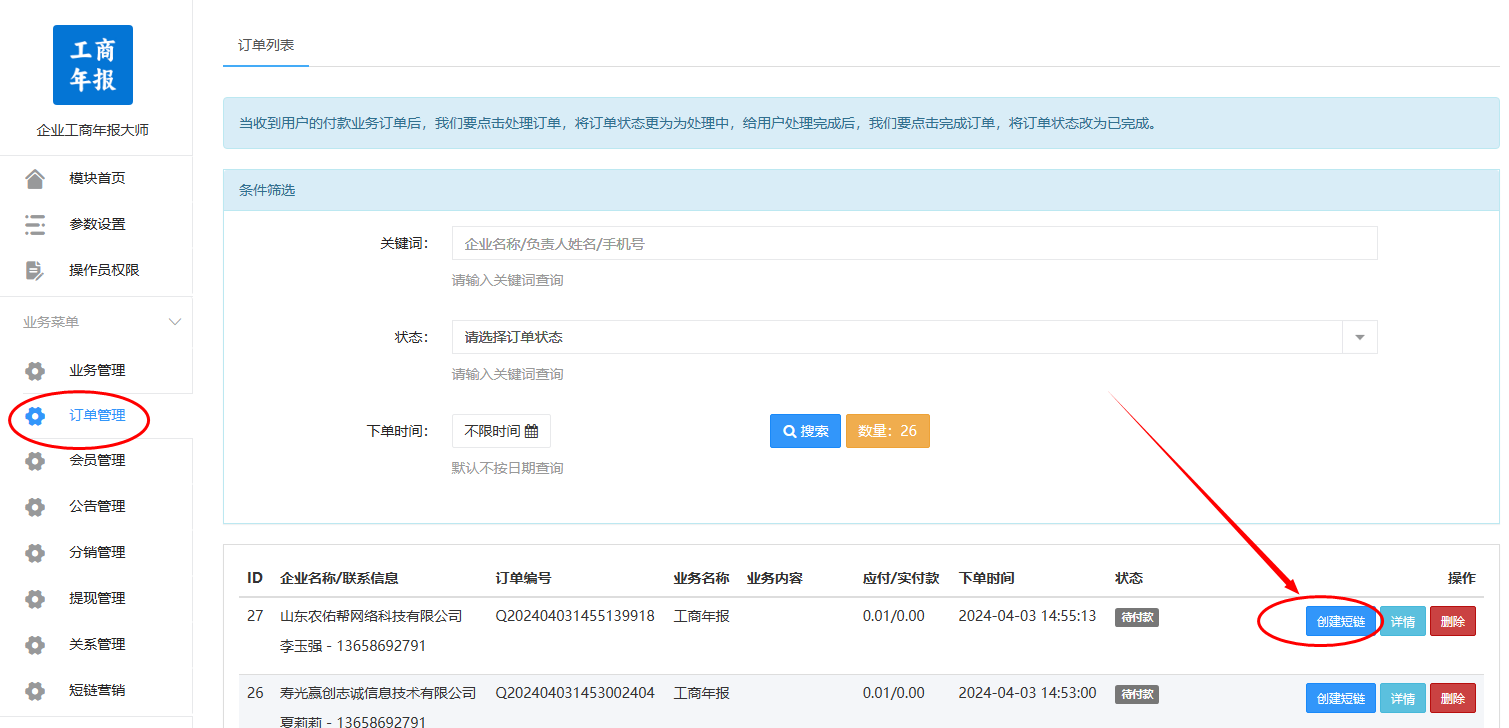Click the list icon beside 参数设置

[35, 225]
